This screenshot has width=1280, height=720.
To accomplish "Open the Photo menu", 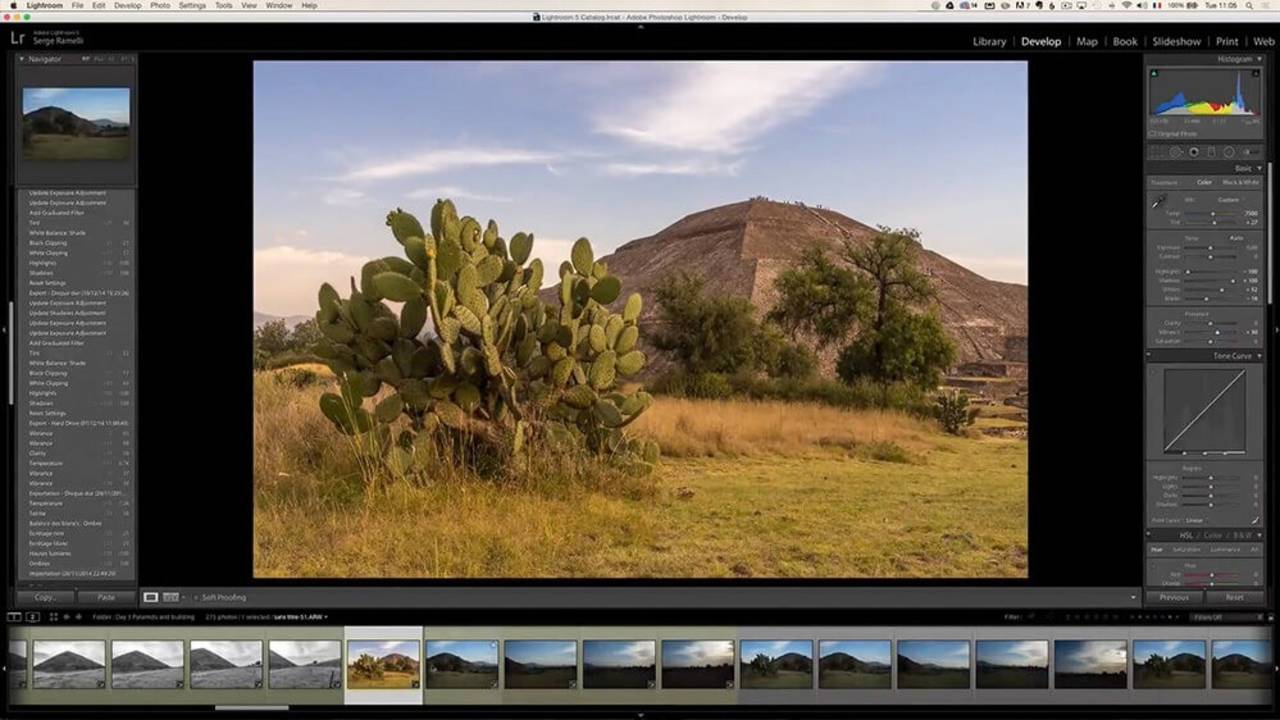I will point(160,5).
